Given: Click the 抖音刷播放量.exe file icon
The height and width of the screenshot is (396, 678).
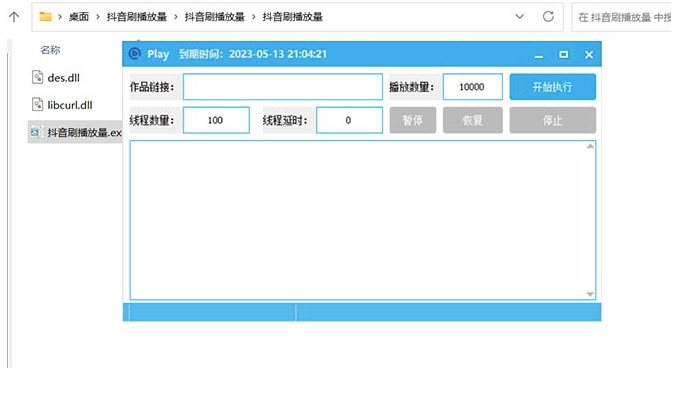Looking at the screenshot, I should coord(36,132).
